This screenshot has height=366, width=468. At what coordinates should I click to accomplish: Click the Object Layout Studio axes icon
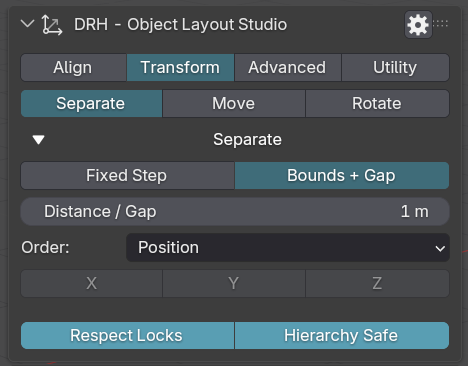coord(52,25)
